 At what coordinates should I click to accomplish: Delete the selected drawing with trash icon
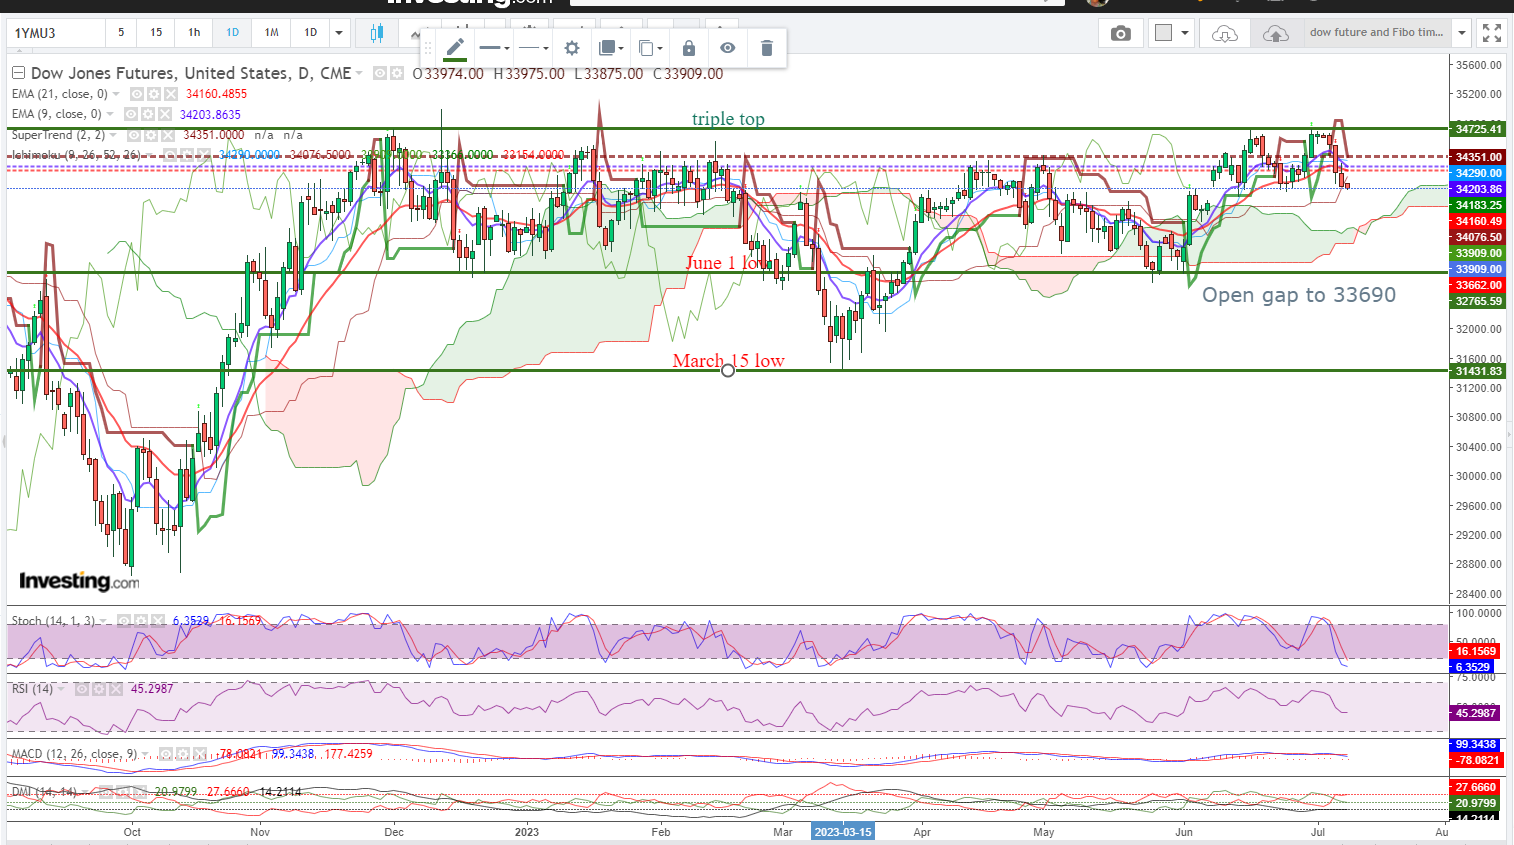click(x=766, y=48)
